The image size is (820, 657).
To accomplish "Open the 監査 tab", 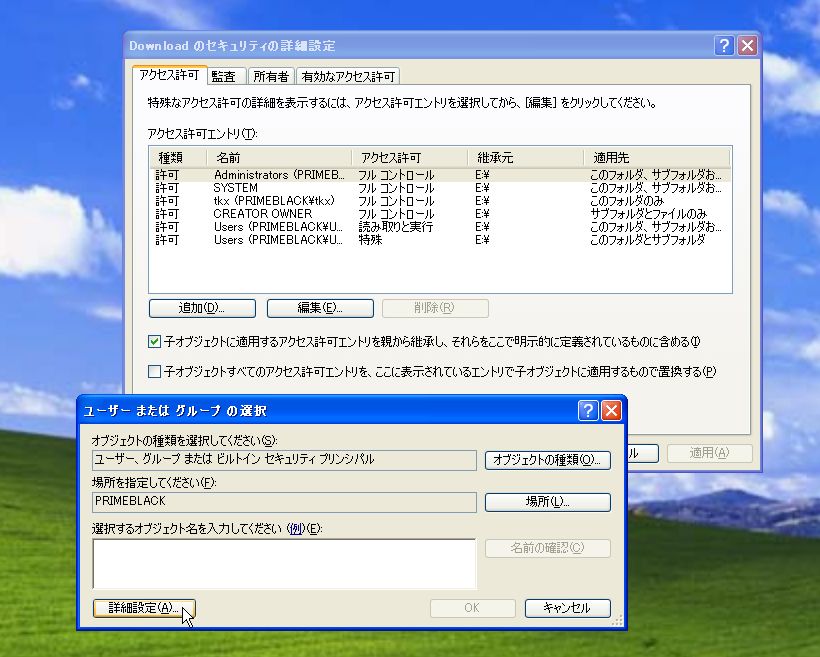I will tap(226, 76).
